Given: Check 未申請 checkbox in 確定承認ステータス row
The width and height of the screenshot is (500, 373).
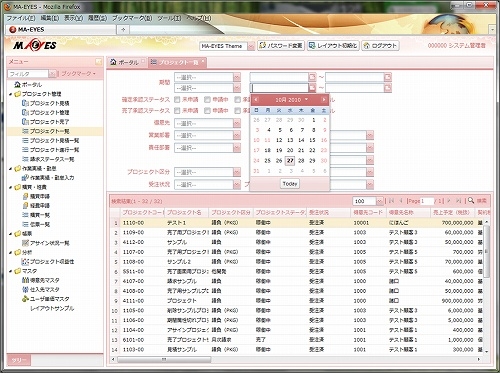Looking at the screenshot, I should (177, 99).
